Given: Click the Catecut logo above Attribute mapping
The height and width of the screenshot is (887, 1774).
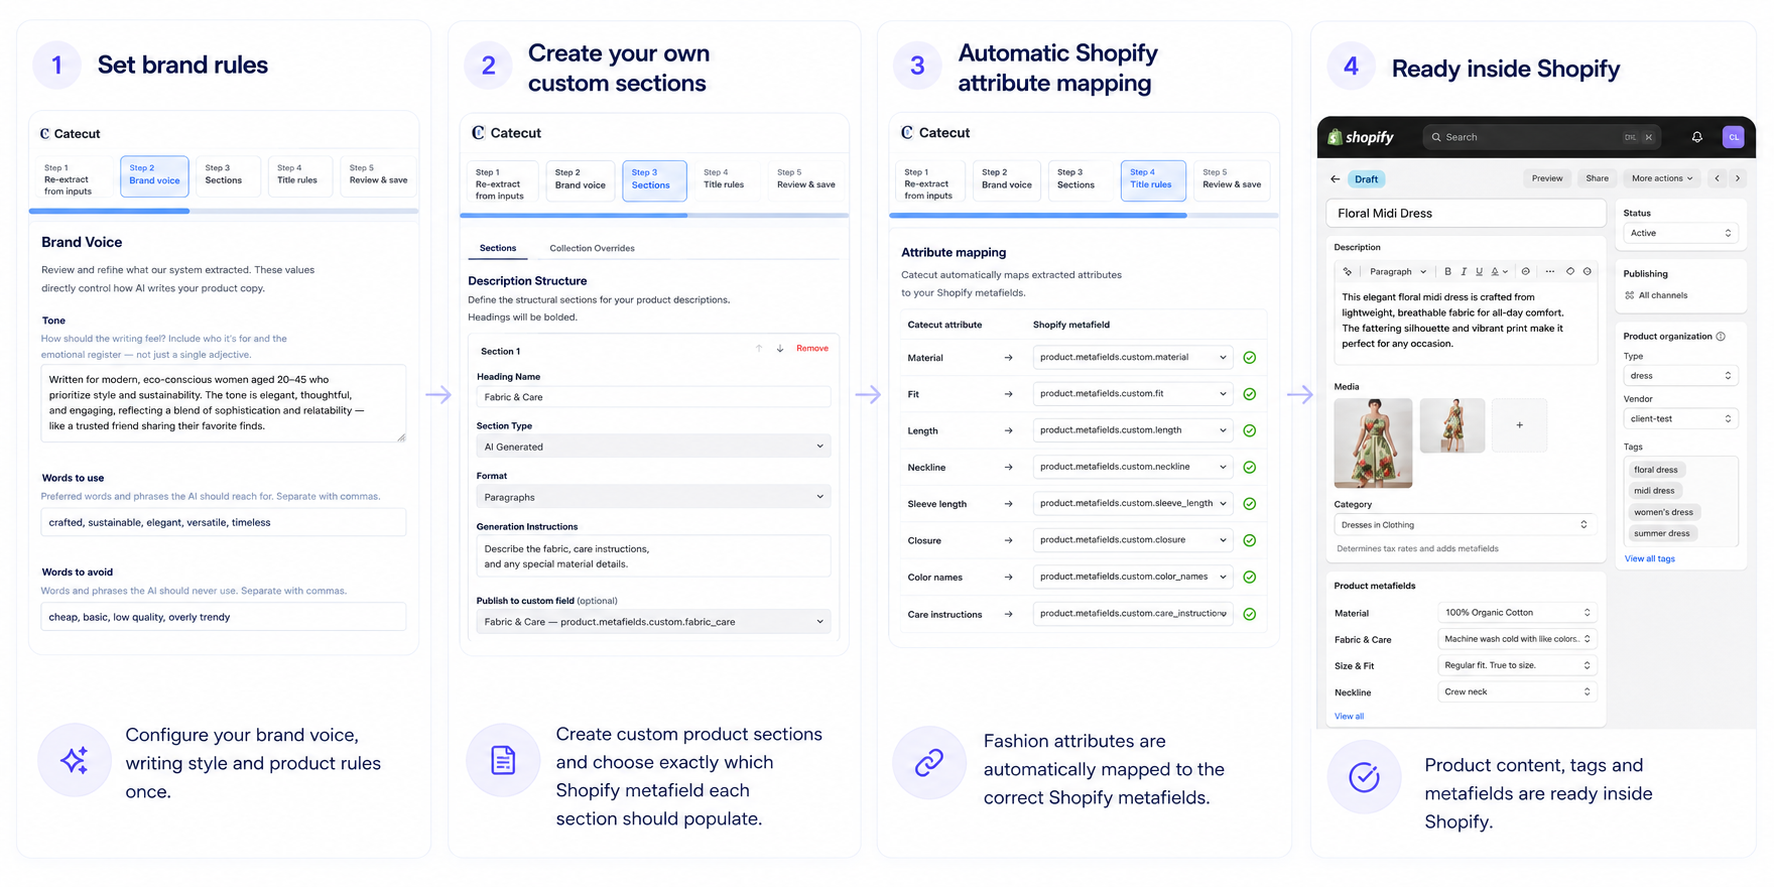Looking at the screenshot, I should tap(936, 132).
